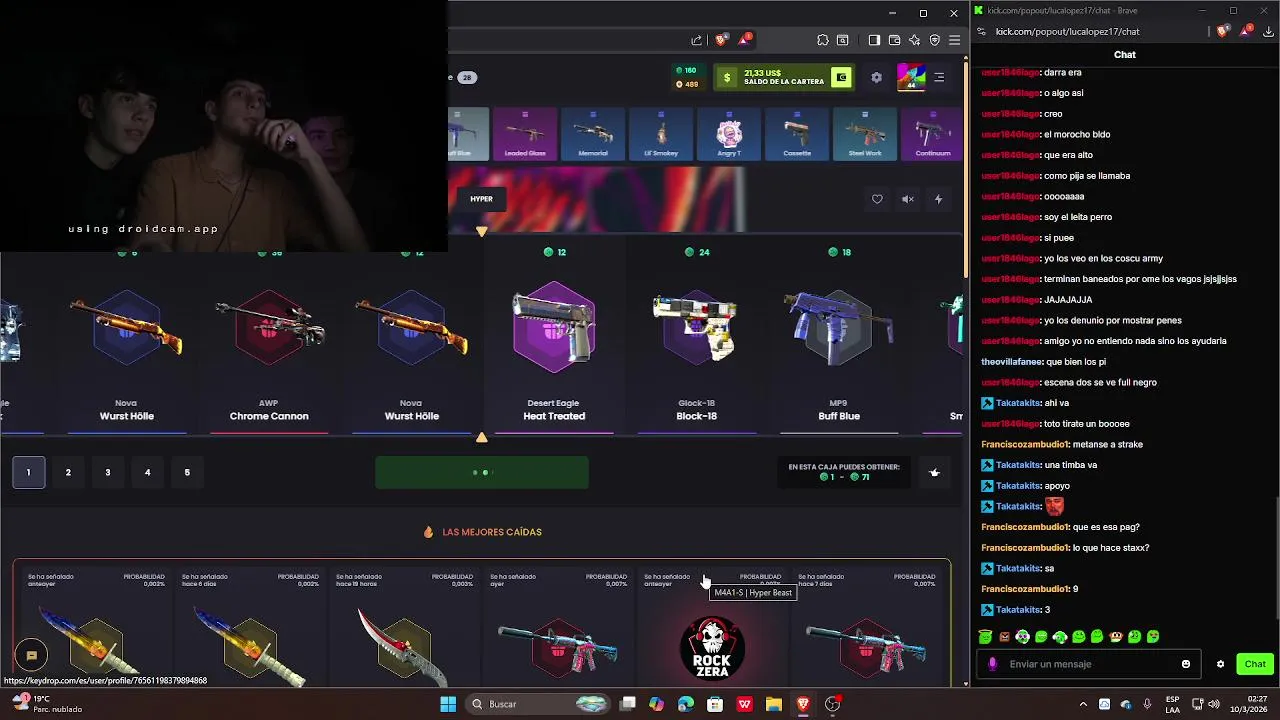Open the emoji picker smiley icon
This screenshot has width=1280, height=720.
click(x=1186, y=664)
